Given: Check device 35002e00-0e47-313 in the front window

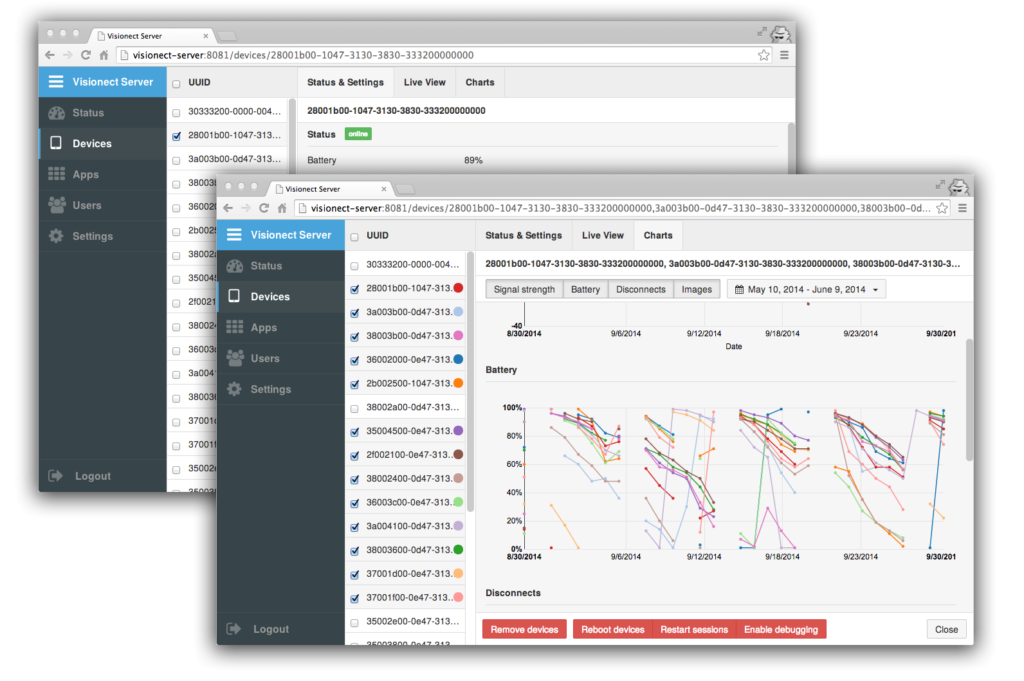Looking at the screenshot, I should (355, 622).
